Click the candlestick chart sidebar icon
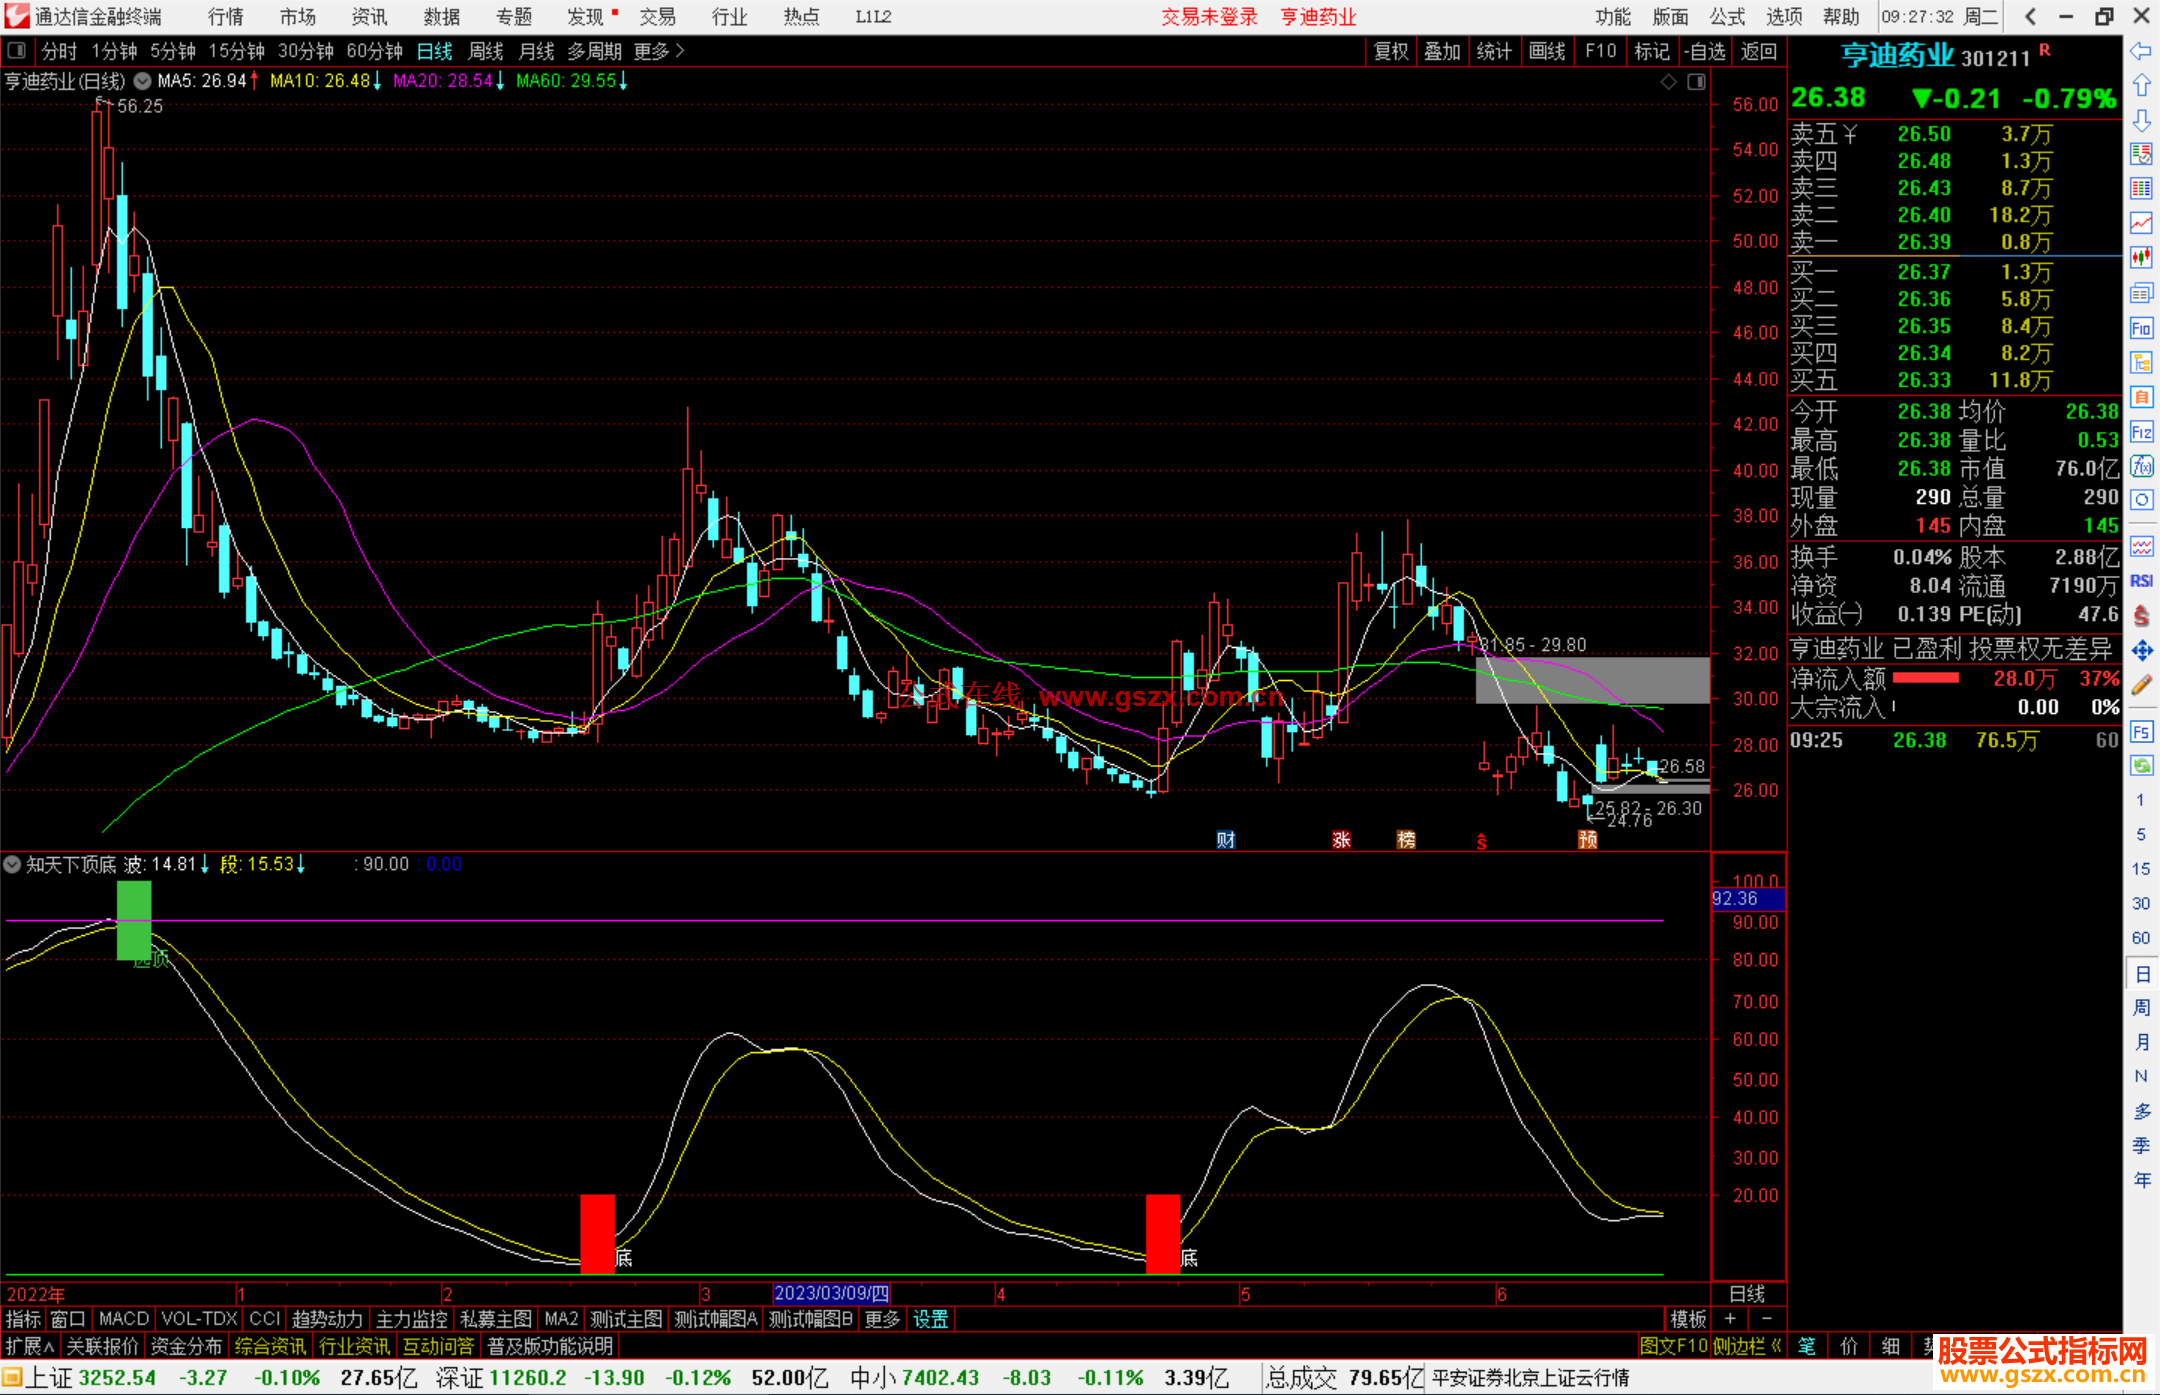Image resolution: width=2160 pixels, height=1395 pixels. [x=2141, y=258]
